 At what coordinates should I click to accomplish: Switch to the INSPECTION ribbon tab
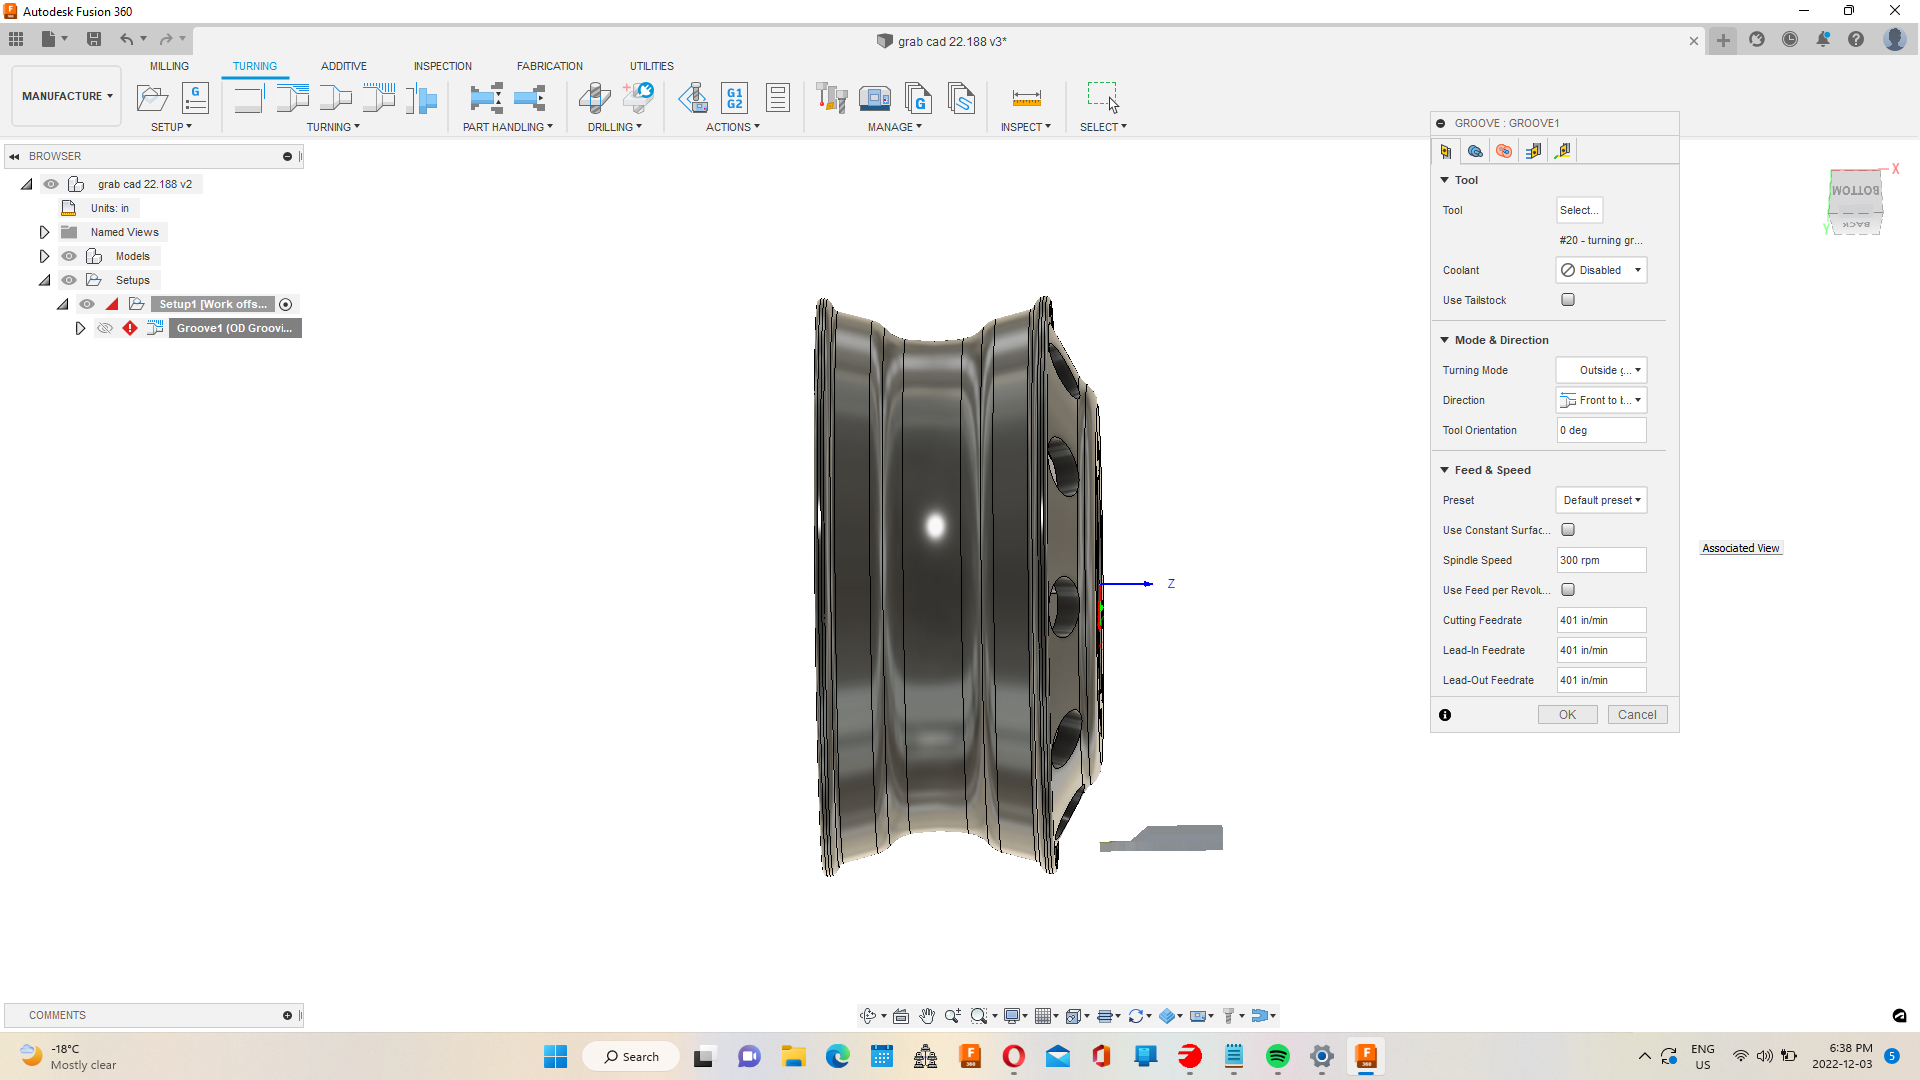(x=442, y=66)
